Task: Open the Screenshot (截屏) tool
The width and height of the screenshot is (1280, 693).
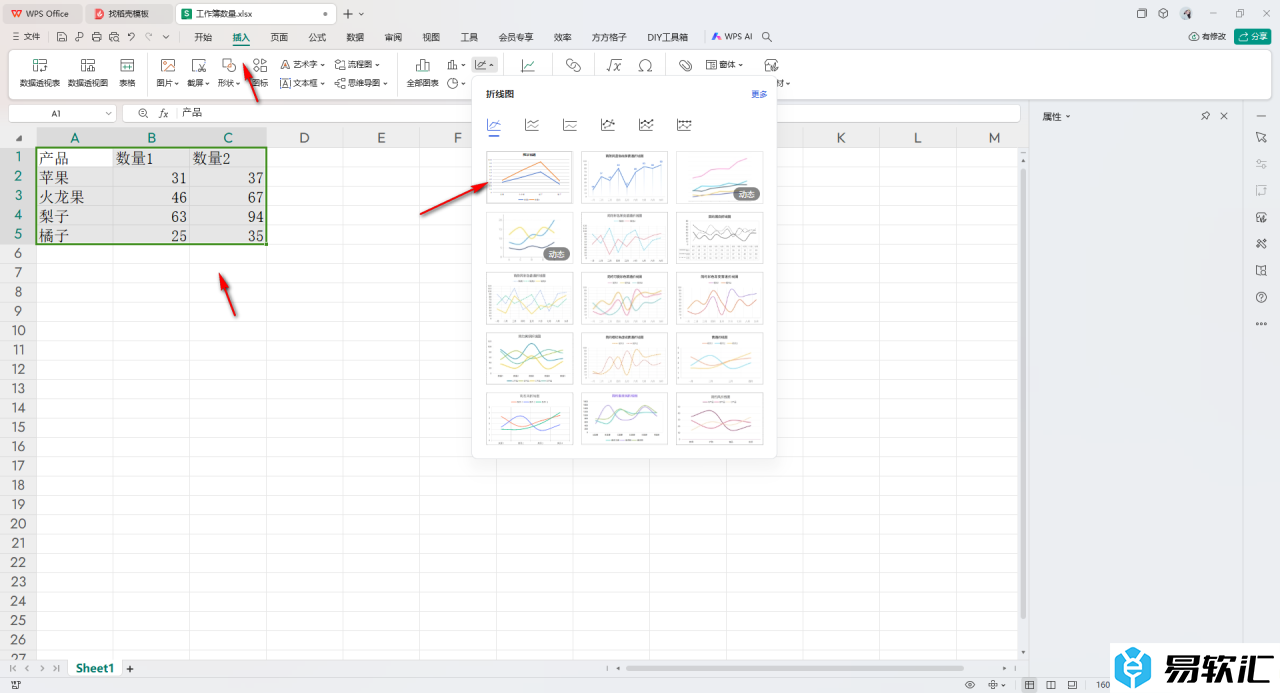Action: (198, 72)
